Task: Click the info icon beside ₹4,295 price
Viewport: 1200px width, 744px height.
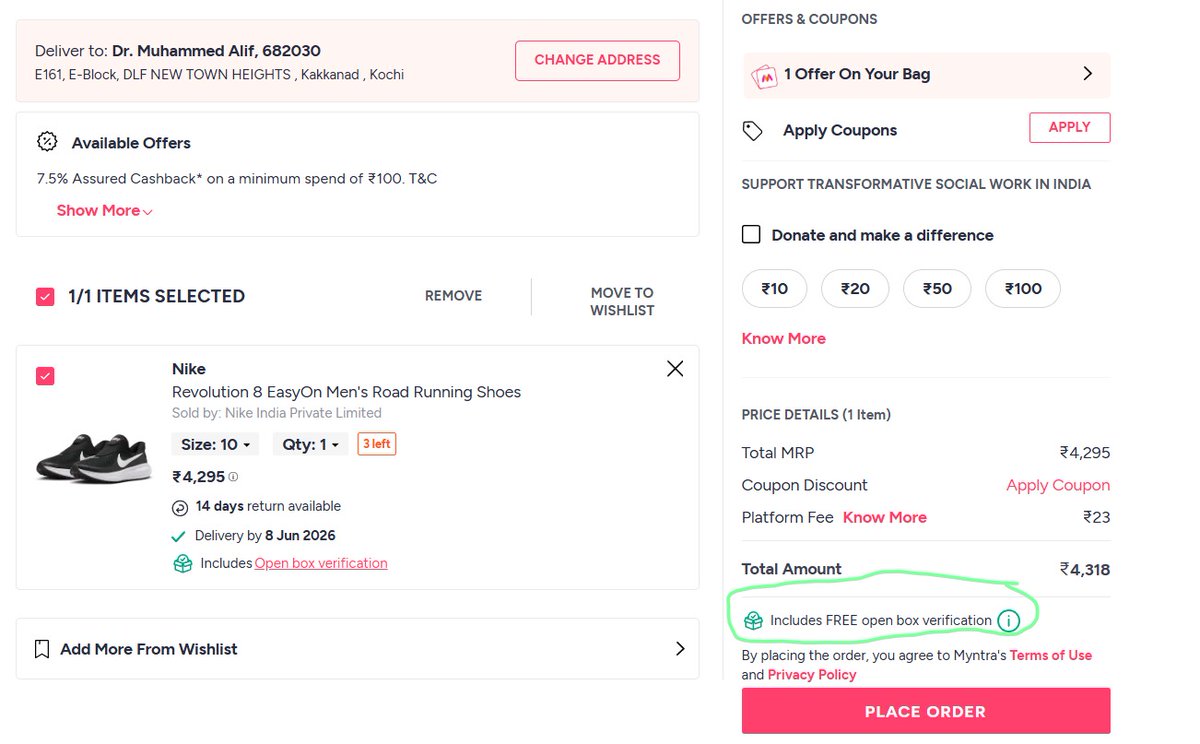Action: tap(233, 477)
